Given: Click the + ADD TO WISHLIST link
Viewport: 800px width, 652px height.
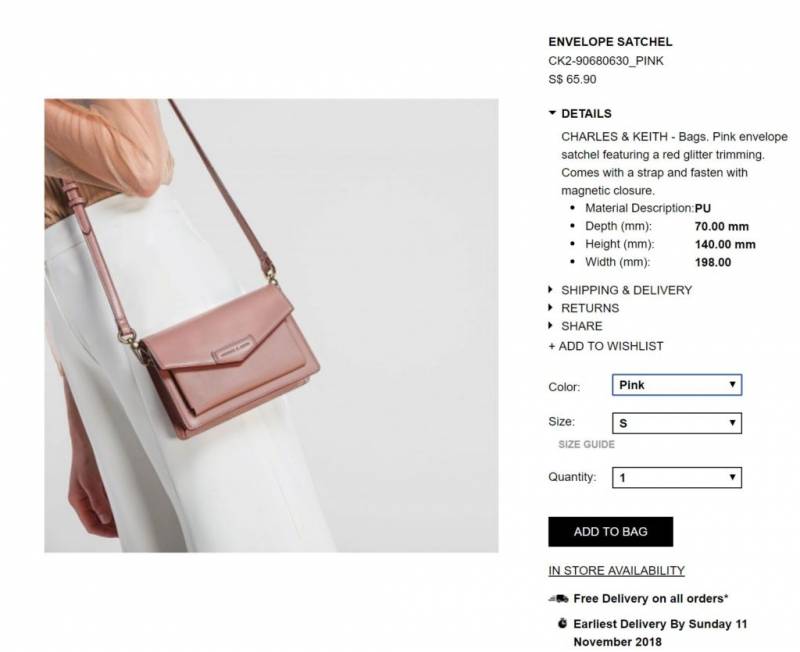Looking at the screenshot, I should pyautogui.click(x=606, y=346).
